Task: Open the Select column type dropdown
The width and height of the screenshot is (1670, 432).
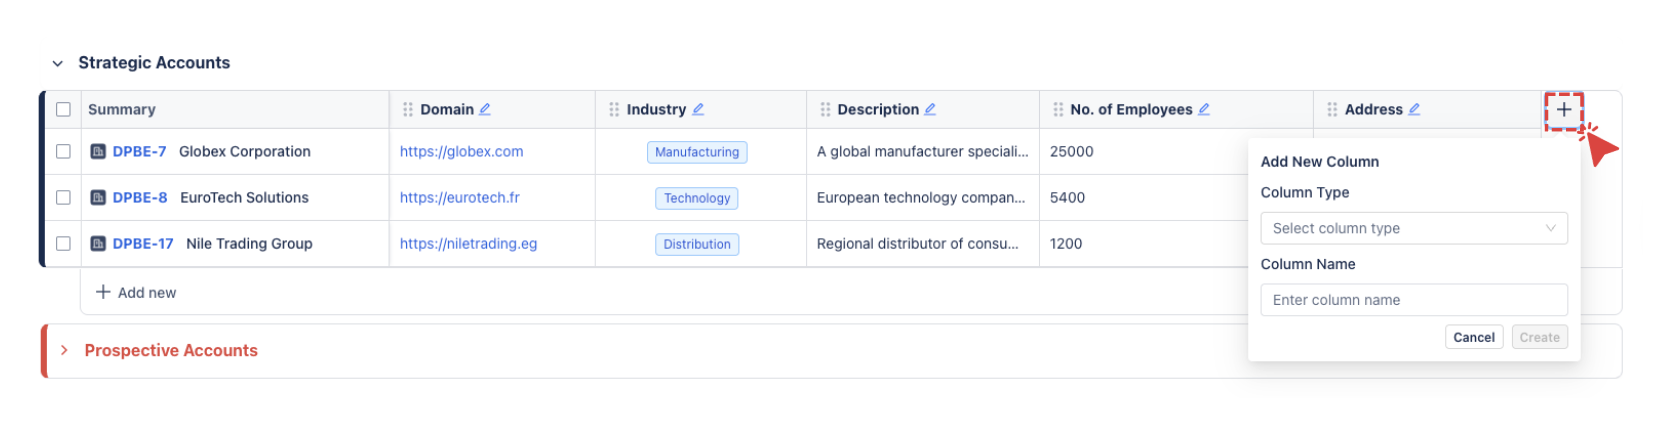Action: click(x=1413, y=228)
